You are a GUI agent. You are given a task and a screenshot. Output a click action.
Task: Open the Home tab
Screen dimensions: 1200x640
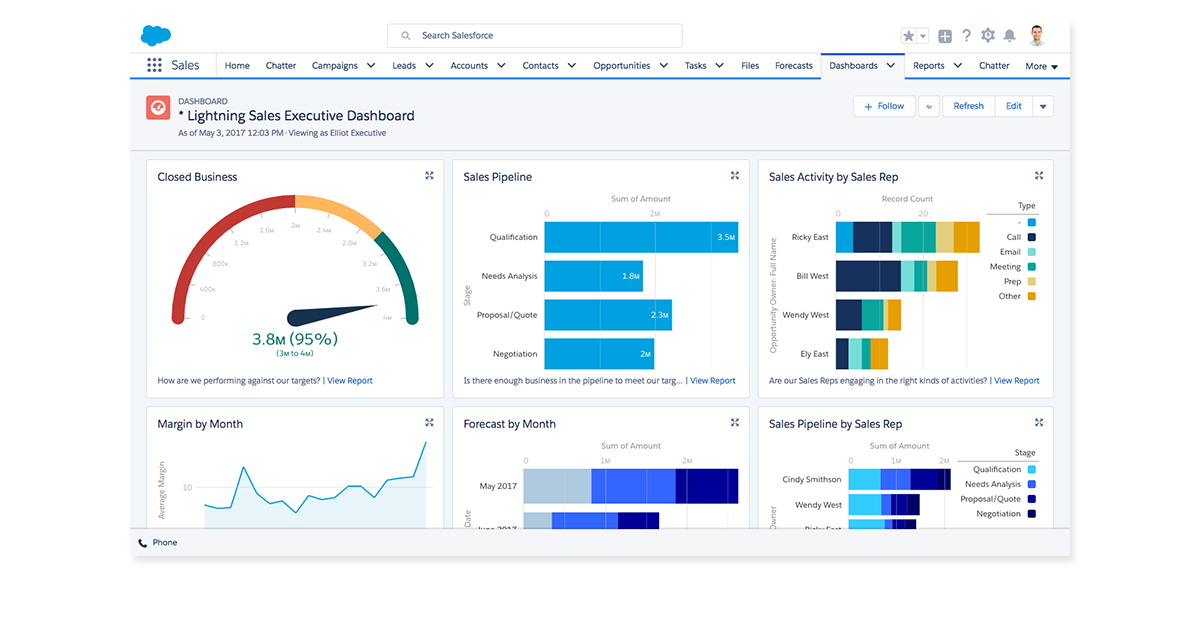[236, 65]
